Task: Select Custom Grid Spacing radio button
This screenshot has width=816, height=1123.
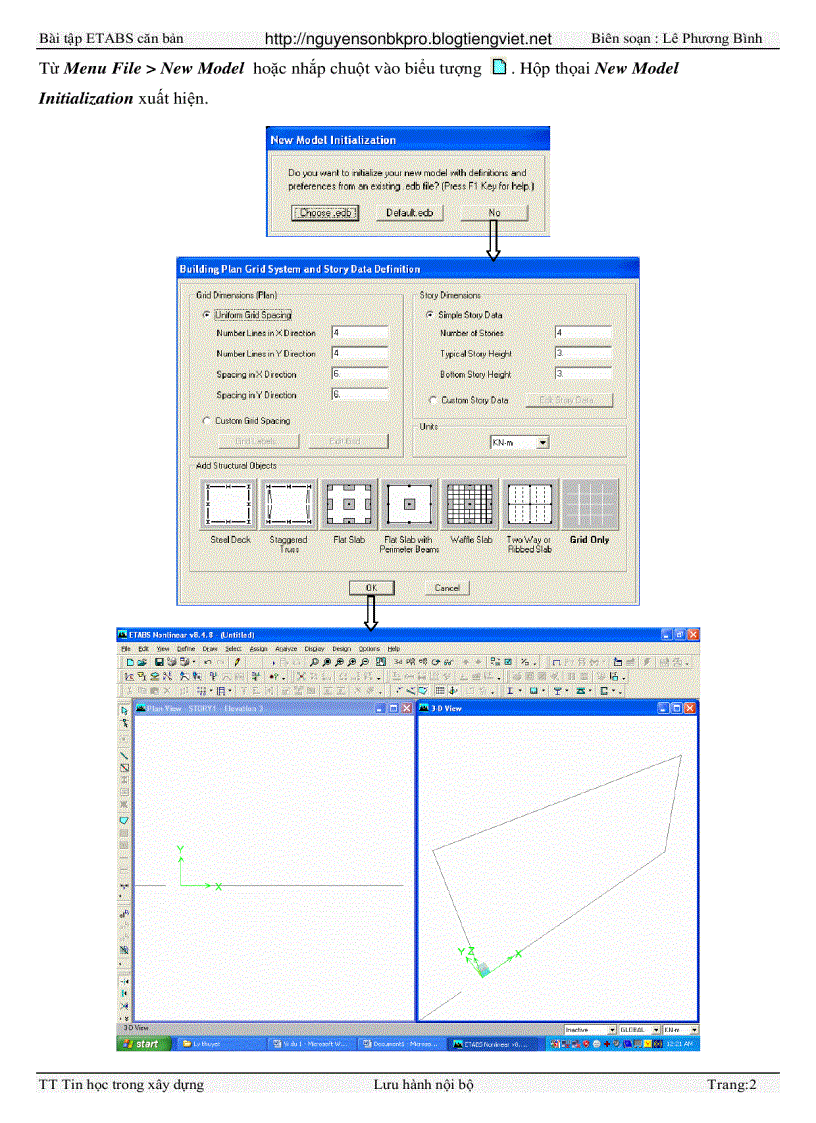Action: [x=207, y=421]
